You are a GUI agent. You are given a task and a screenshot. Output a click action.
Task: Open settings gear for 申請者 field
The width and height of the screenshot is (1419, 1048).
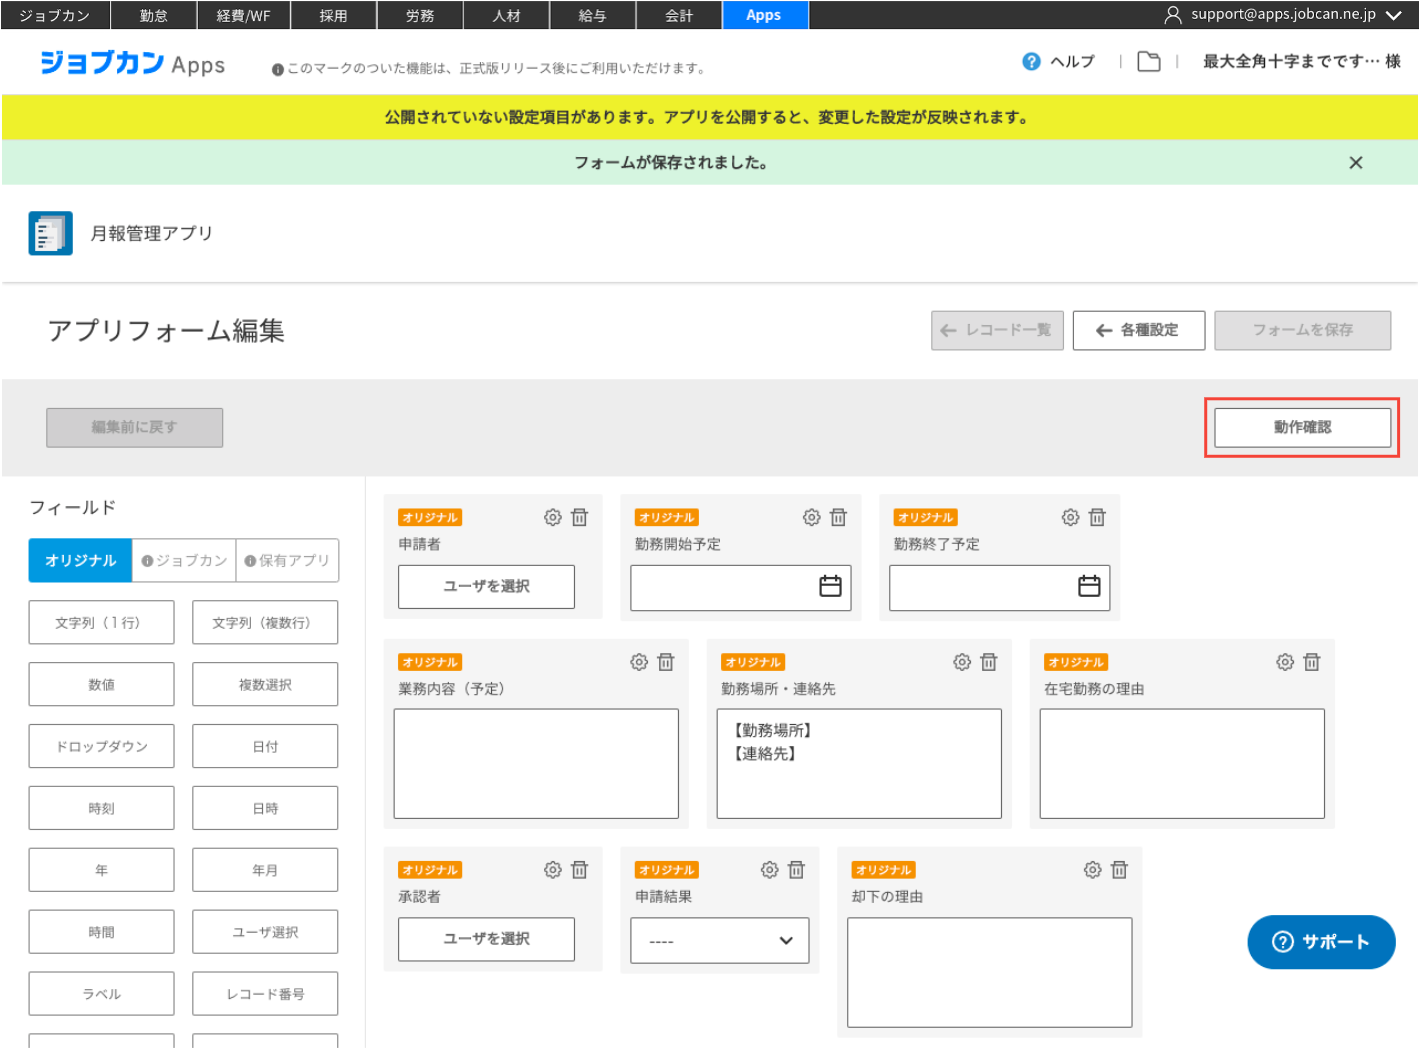(x=552, y=517)
